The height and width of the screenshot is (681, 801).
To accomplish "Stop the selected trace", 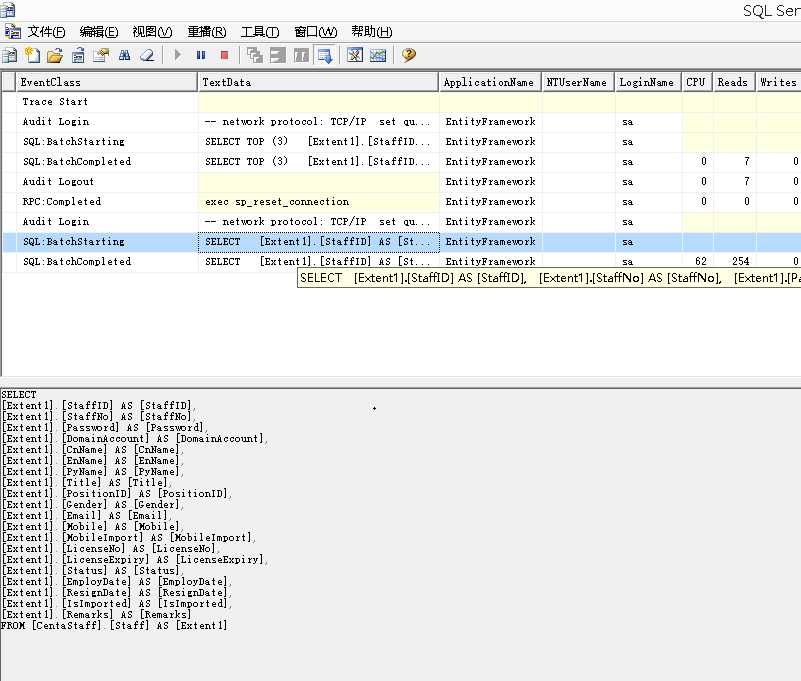I will coord(224,55).
